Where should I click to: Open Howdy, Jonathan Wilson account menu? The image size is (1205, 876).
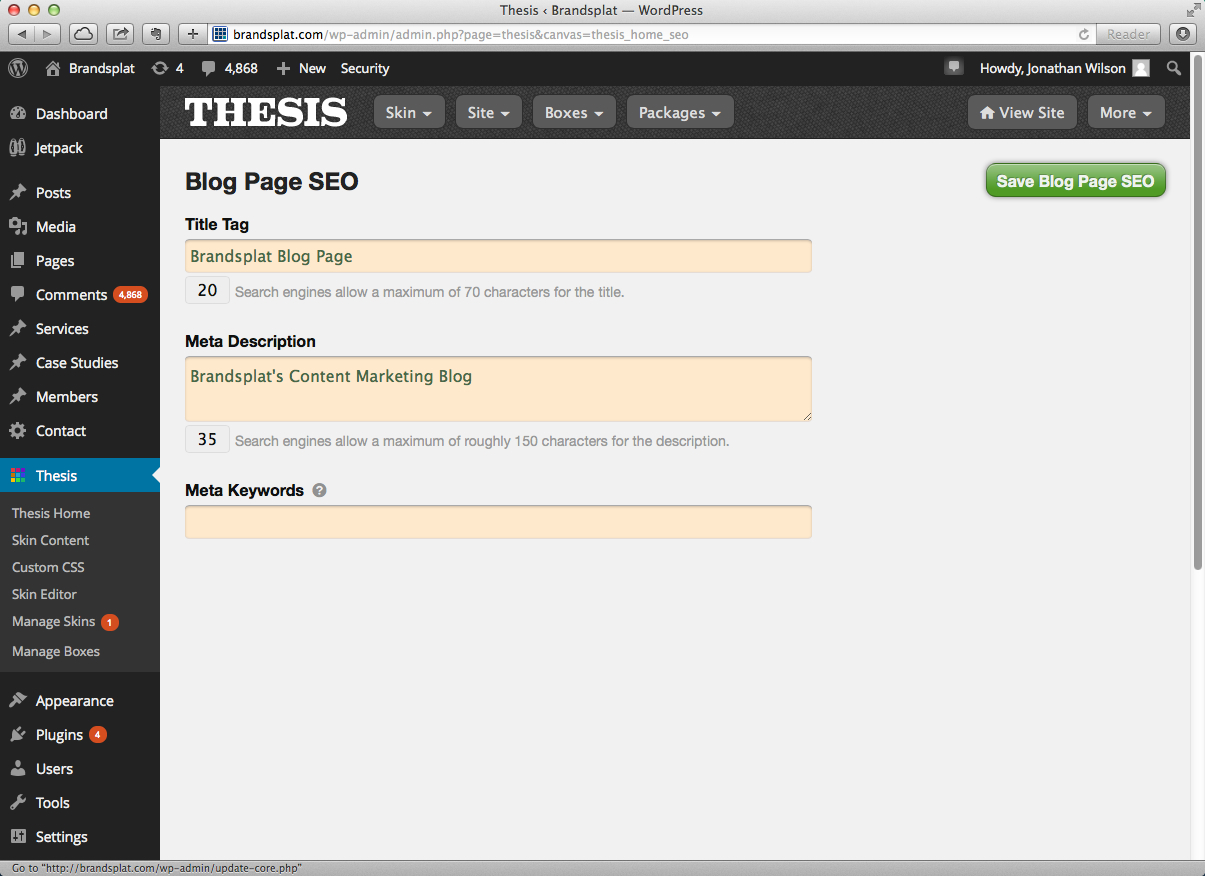click(x=1064, y=68)
